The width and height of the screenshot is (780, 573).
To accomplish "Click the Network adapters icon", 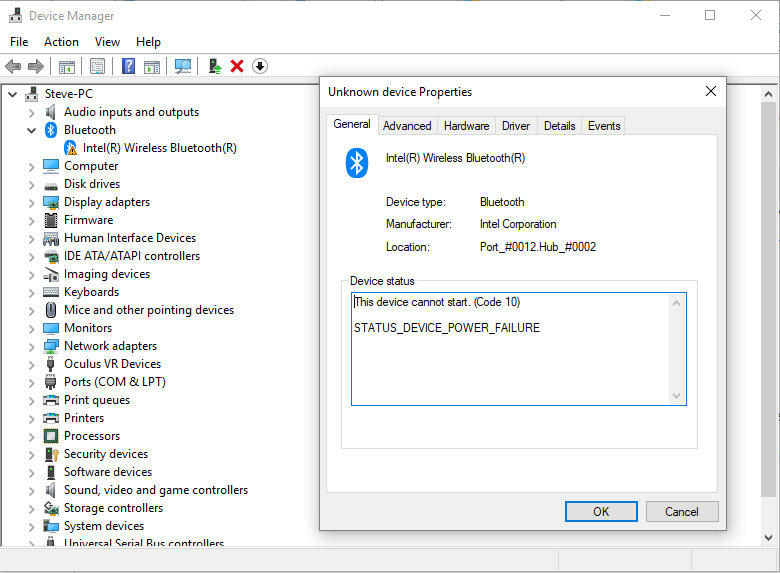I will [51, 346].
